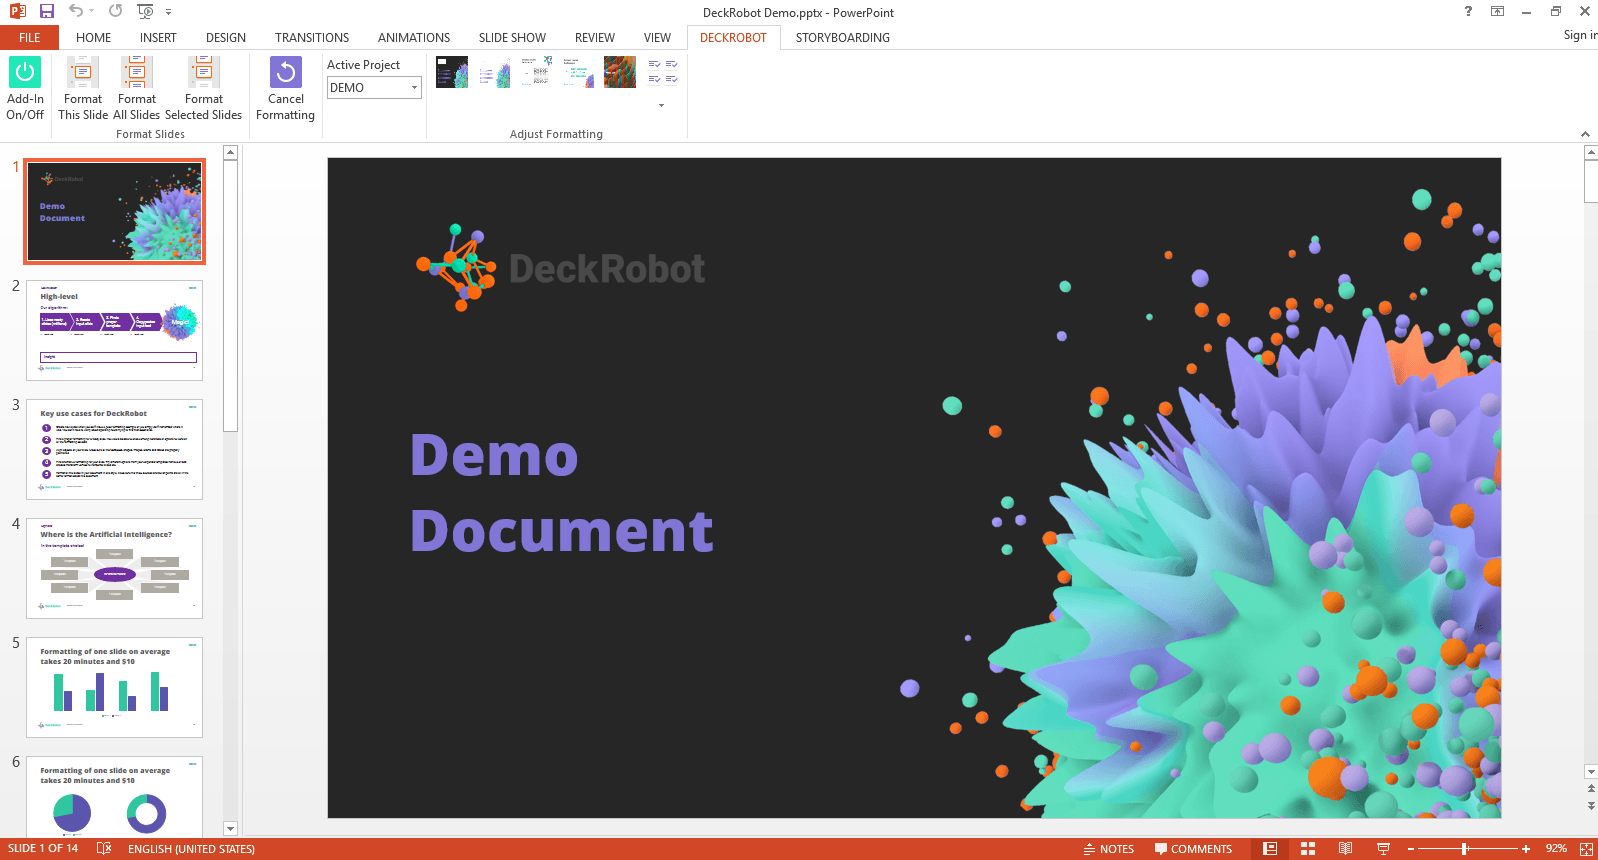This screenshot has height=860, width=1598.
Task: Toggle the NOTES pane in status bar
Action: coord(1109,849)
